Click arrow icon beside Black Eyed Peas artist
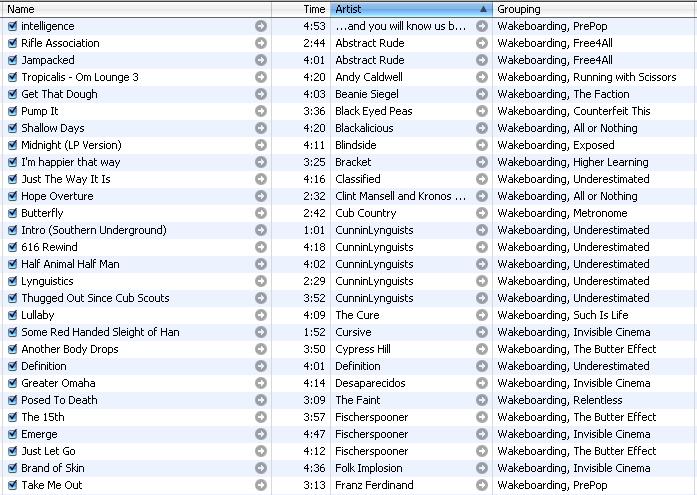Screen dimensions: 697x495 (x=482, y=111)
